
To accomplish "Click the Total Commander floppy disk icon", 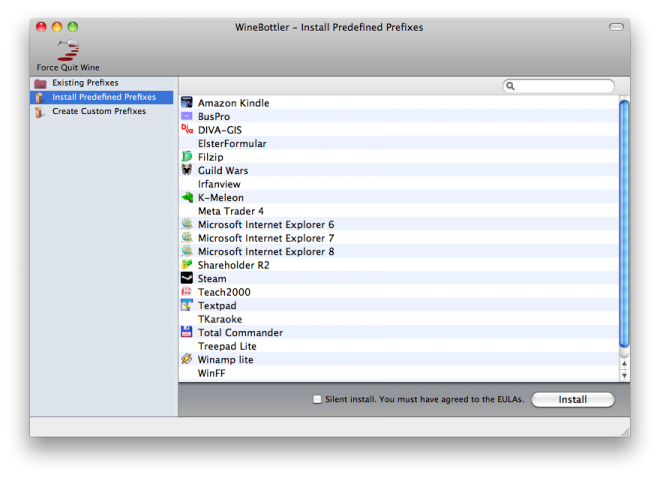I will [x=187, y=332].
